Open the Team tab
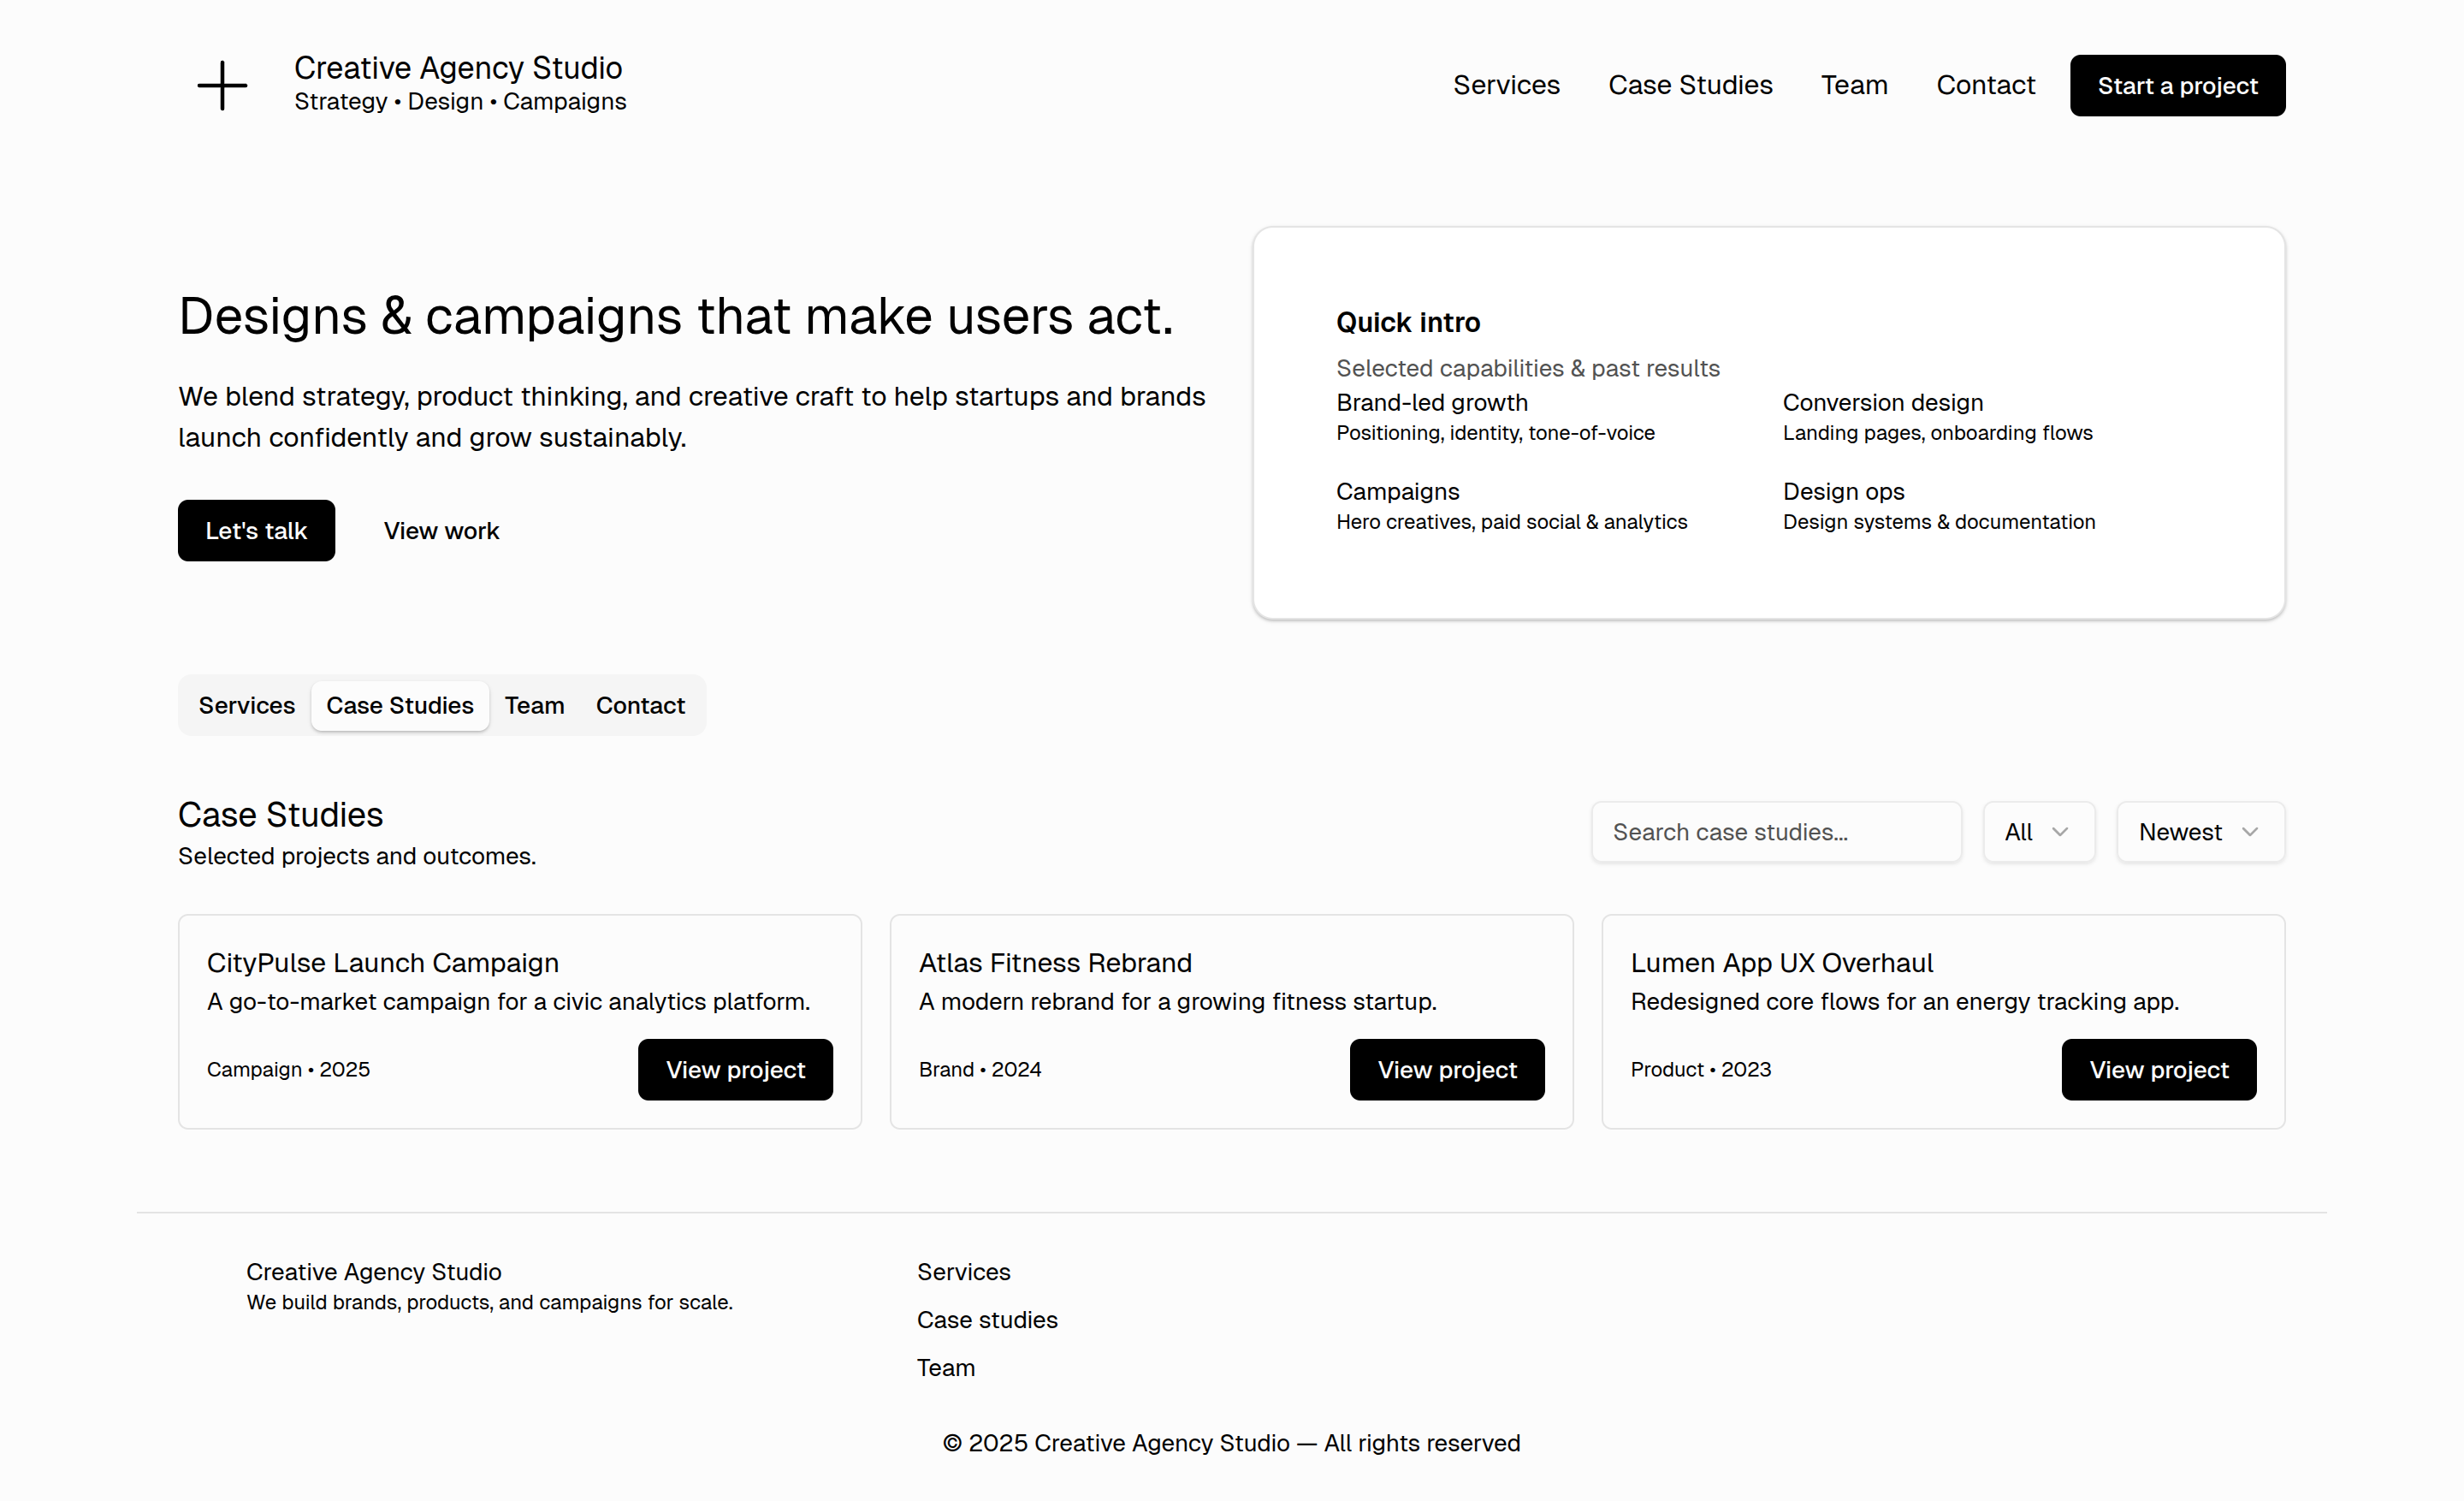This screenshot has height=1501, width=2464. coord(534,705)
